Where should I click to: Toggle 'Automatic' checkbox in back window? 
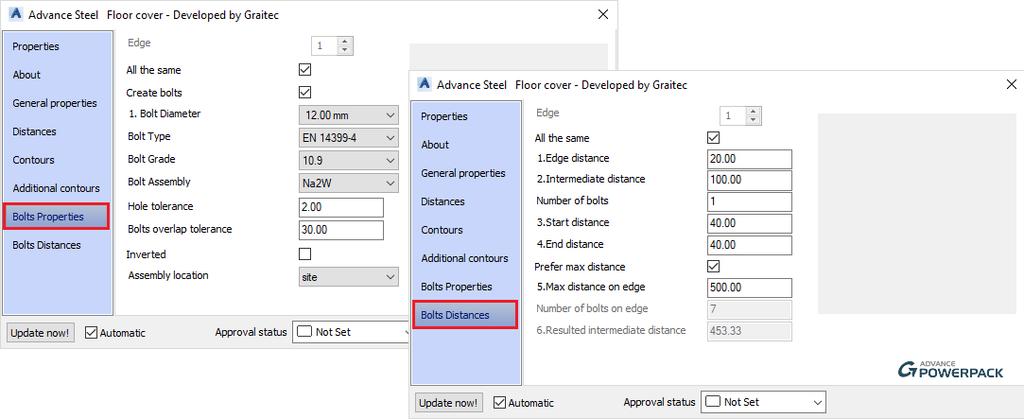(91, 332)
